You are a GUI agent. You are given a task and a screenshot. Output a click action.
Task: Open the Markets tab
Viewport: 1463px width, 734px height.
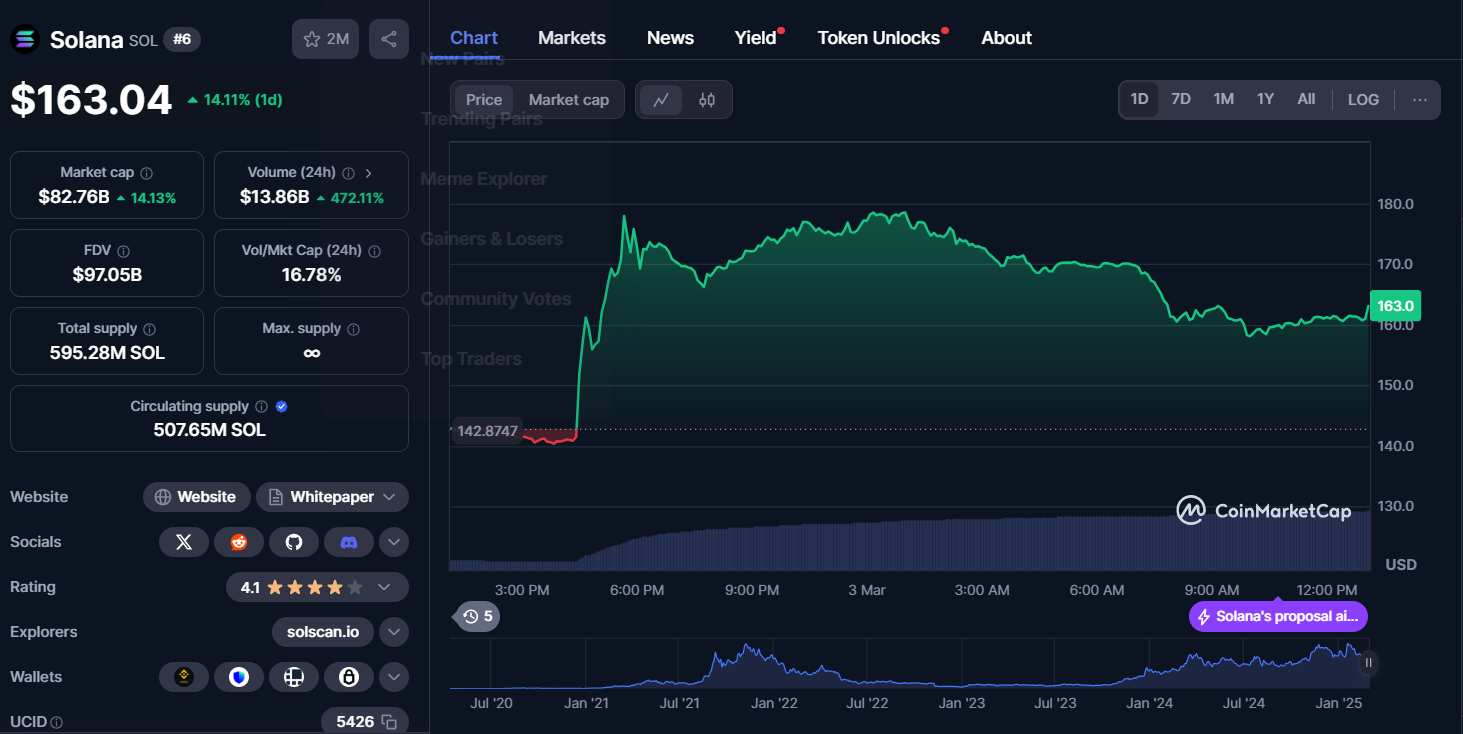tap(572, 38)
